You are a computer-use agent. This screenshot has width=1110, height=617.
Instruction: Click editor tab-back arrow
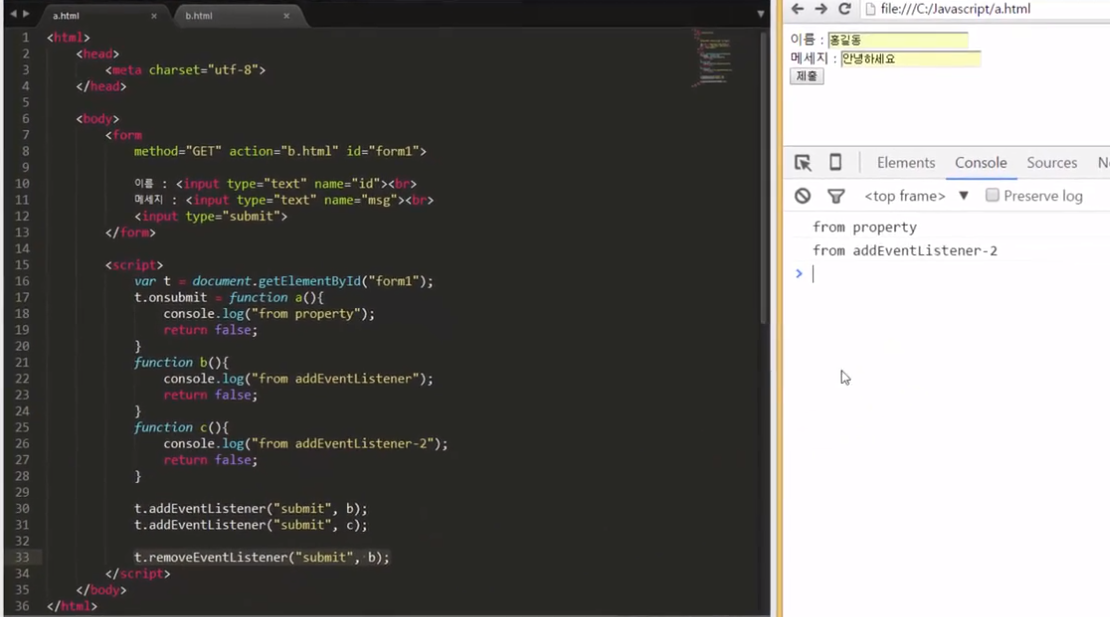point(13,14)
